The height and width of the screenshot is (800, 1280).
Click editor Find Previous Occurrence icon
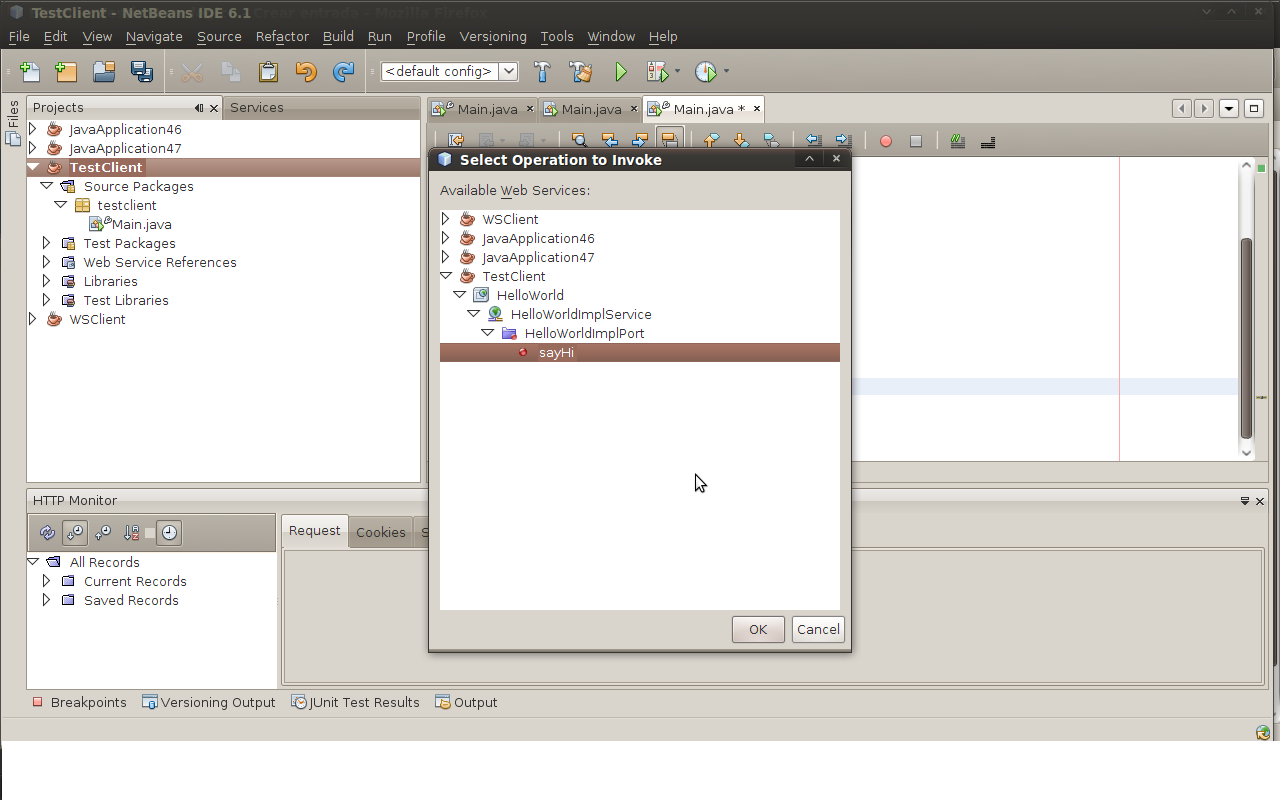point(609,141)
